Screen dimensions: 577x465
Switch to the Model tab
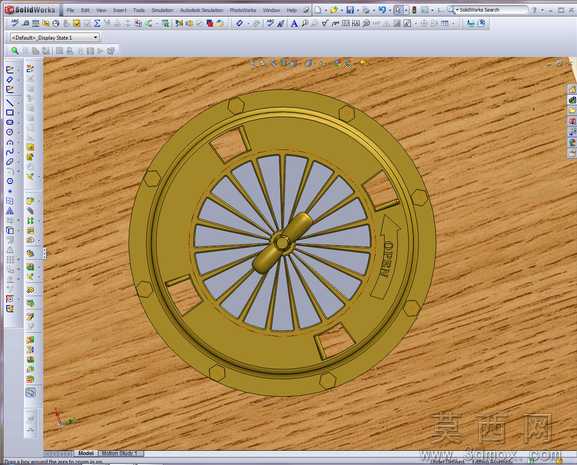(x=86, y=453)
